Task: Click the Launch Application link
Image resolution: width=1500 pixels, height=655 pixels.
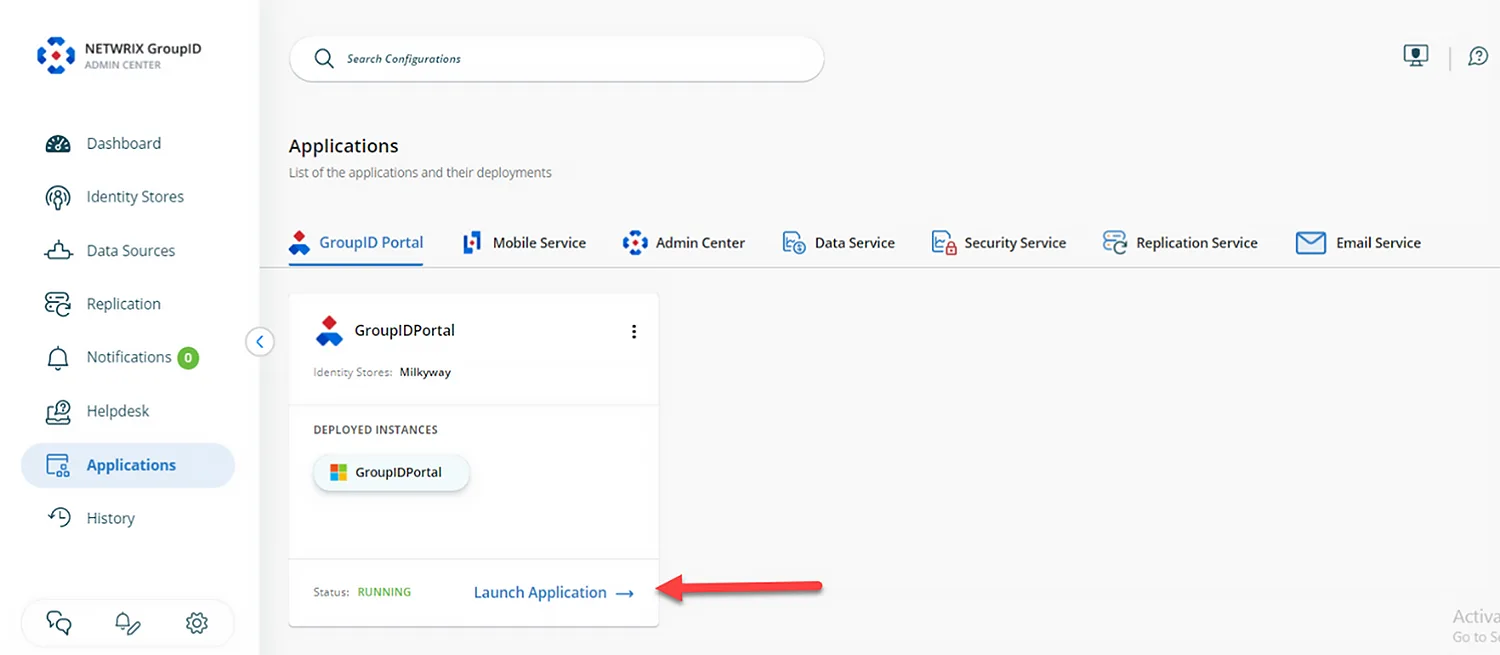Action: click(x=554, y=593)
